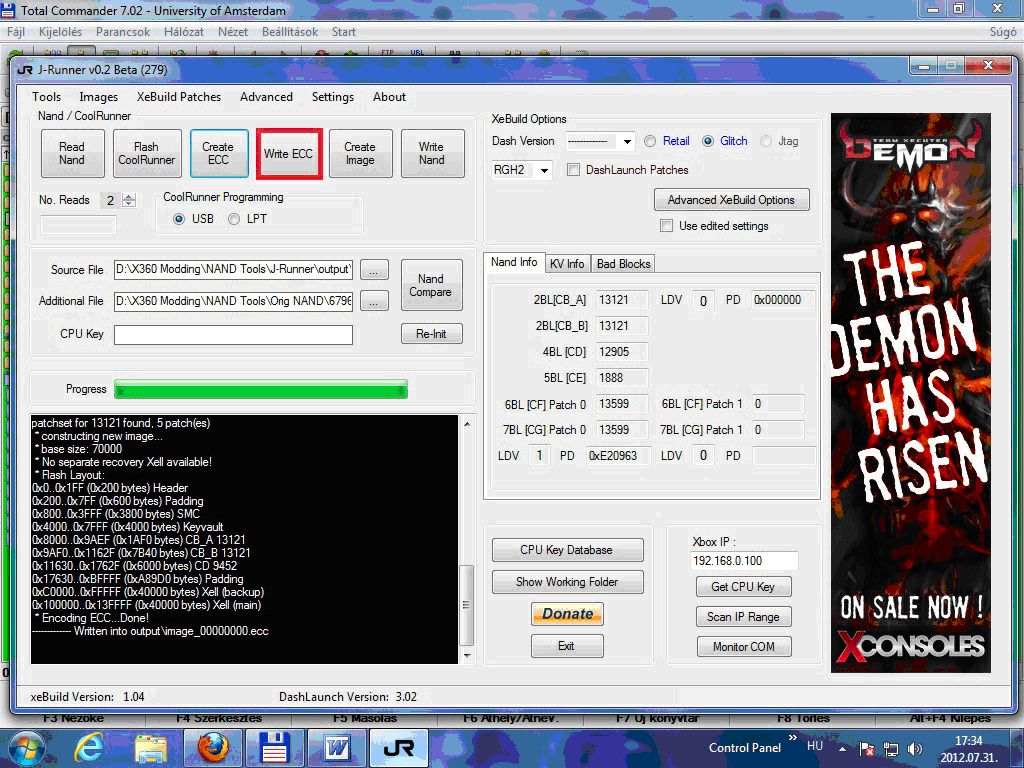Click the volume speaker tray icon

(914, 748)
